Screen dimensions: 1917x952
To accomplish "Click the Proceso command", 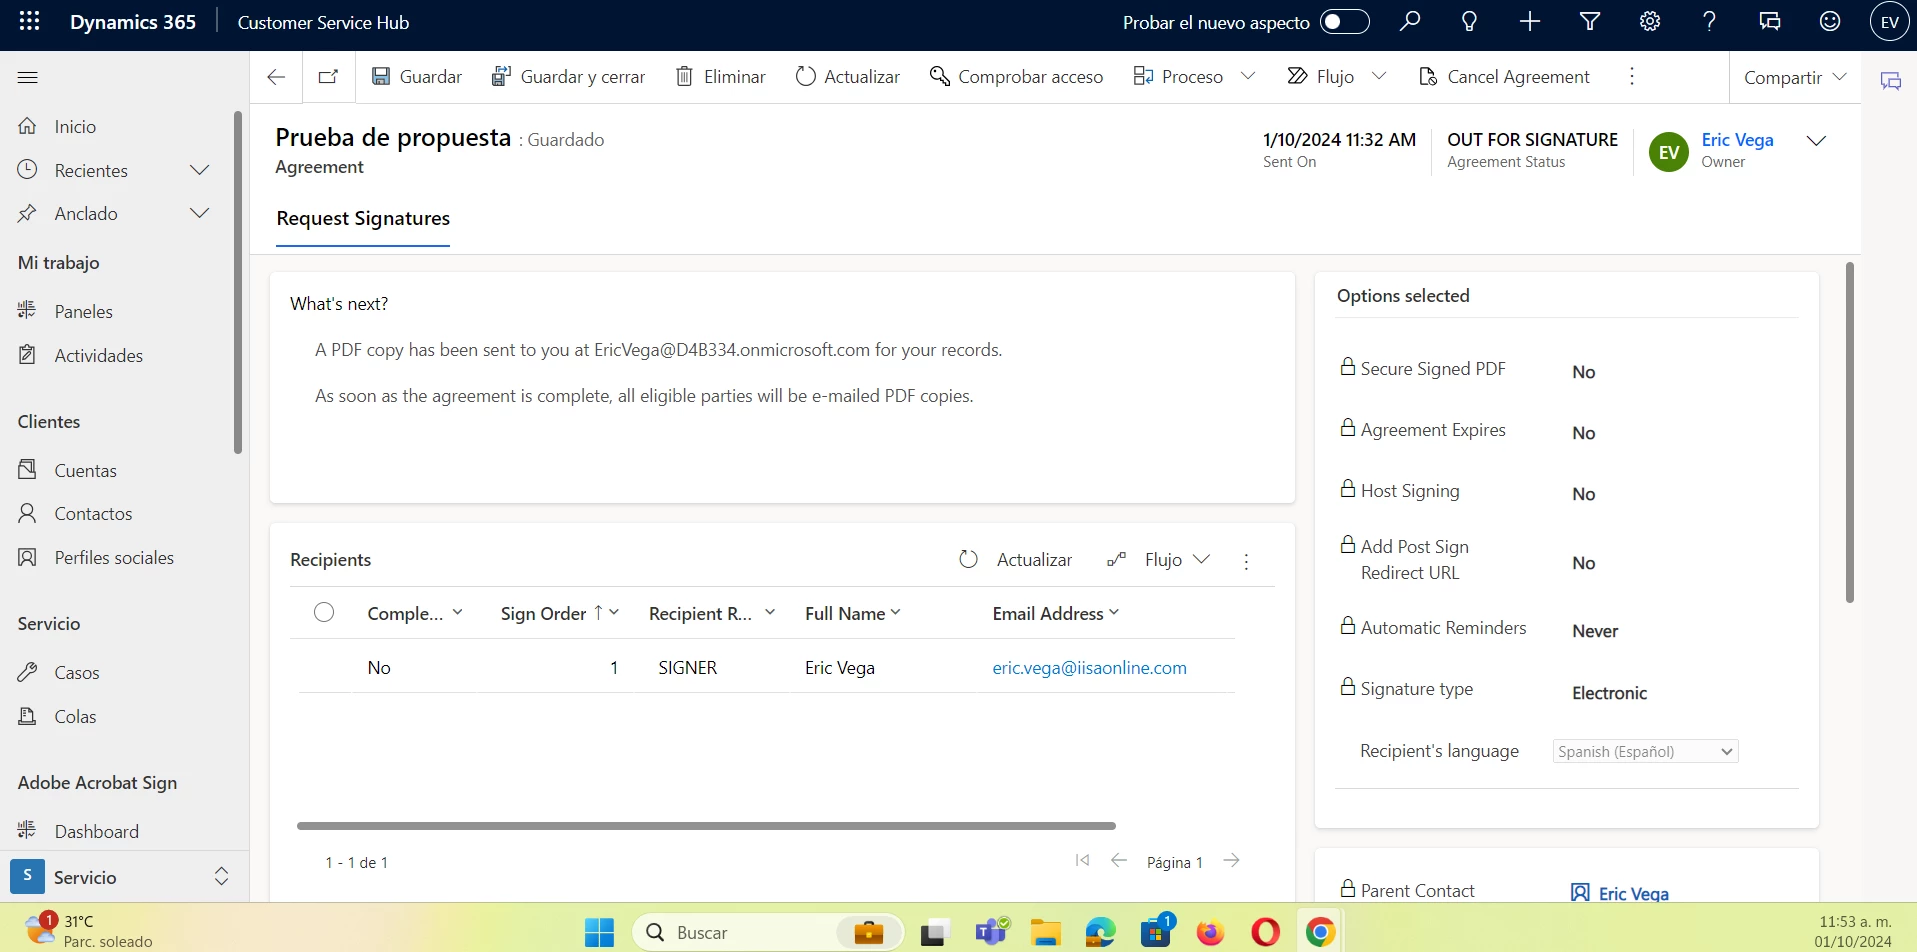I will [1178, 77].
